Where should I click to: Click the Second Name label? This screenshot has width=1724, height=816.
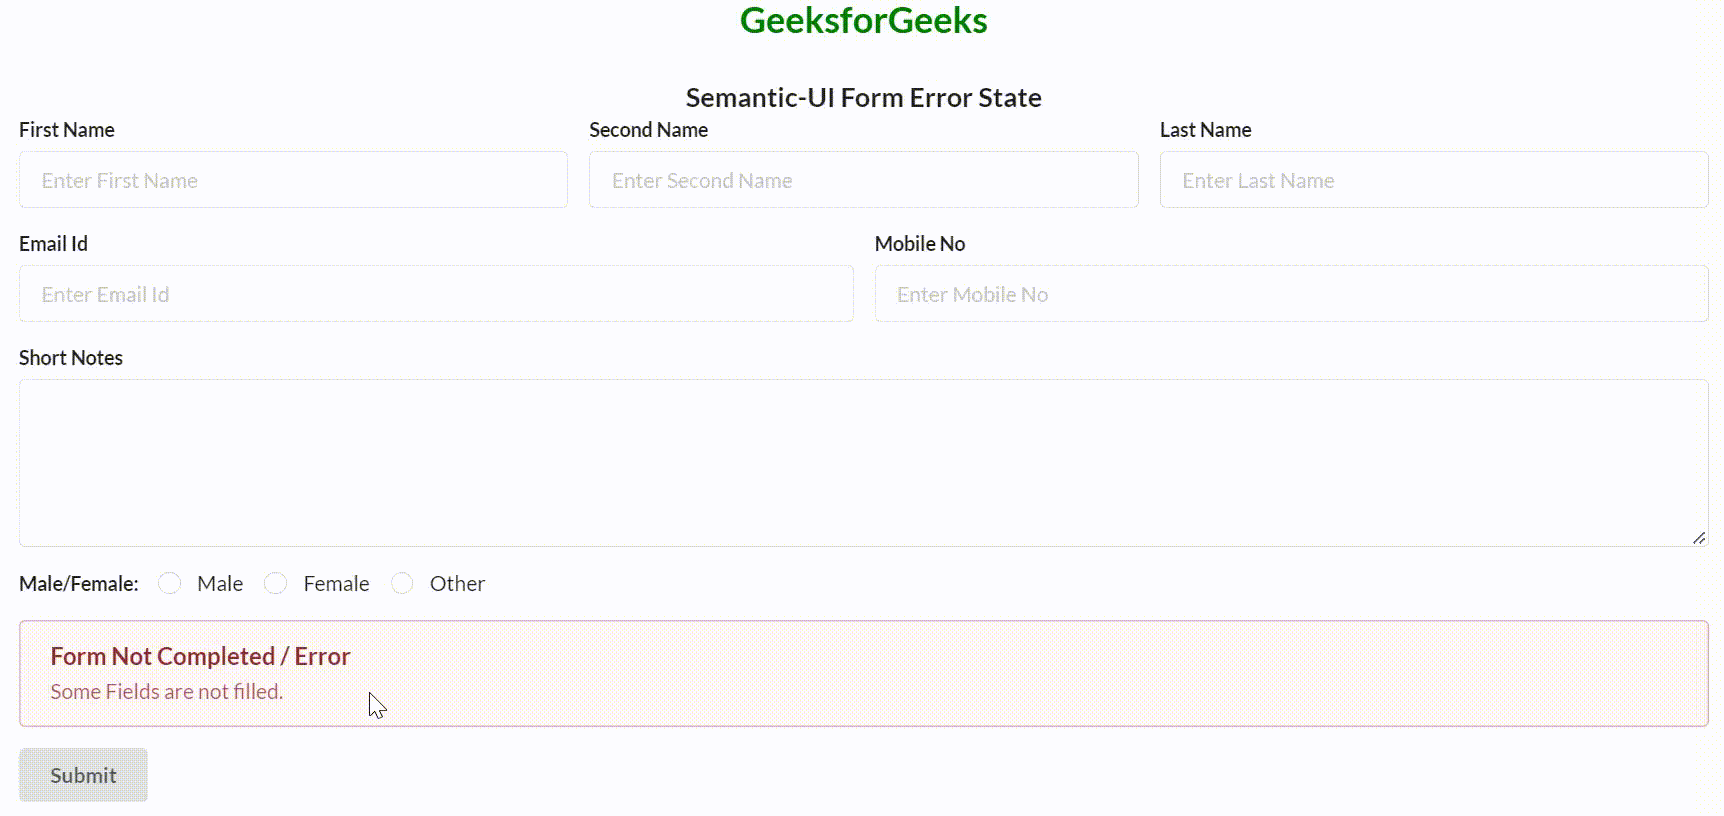[x=648, y=130]
